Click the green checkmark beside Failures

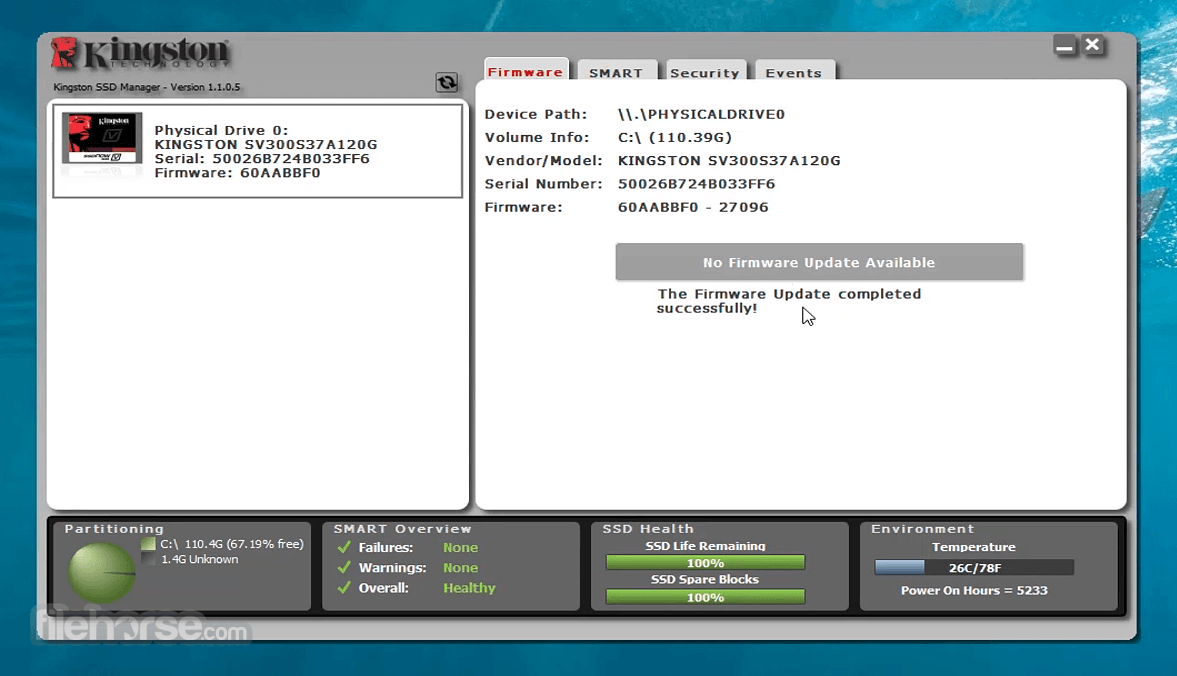tap(344, 547)
